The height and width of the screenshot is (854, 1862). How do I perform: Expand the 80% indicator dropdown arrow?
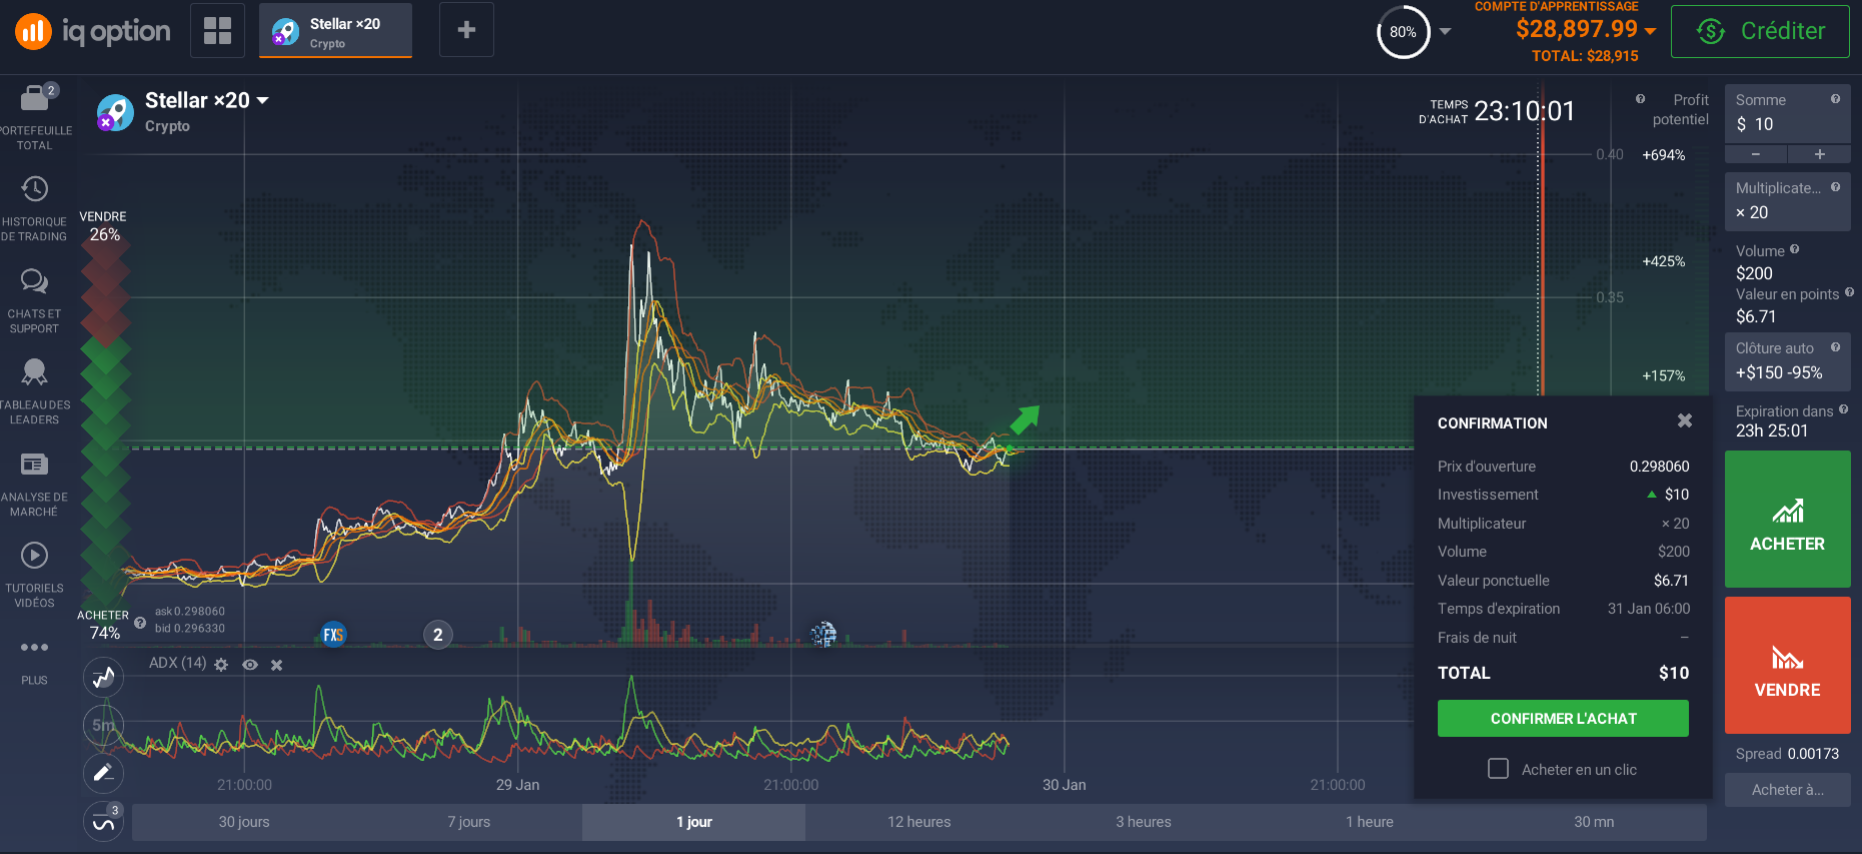(1445, 32)
